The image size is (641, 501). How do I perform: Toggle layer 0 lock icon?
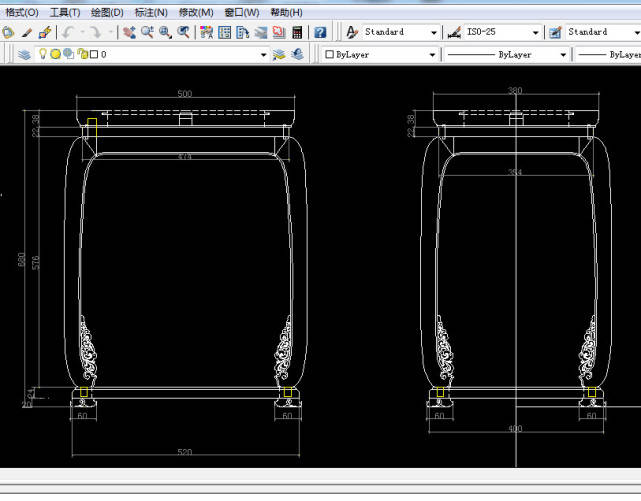point(81,54)
